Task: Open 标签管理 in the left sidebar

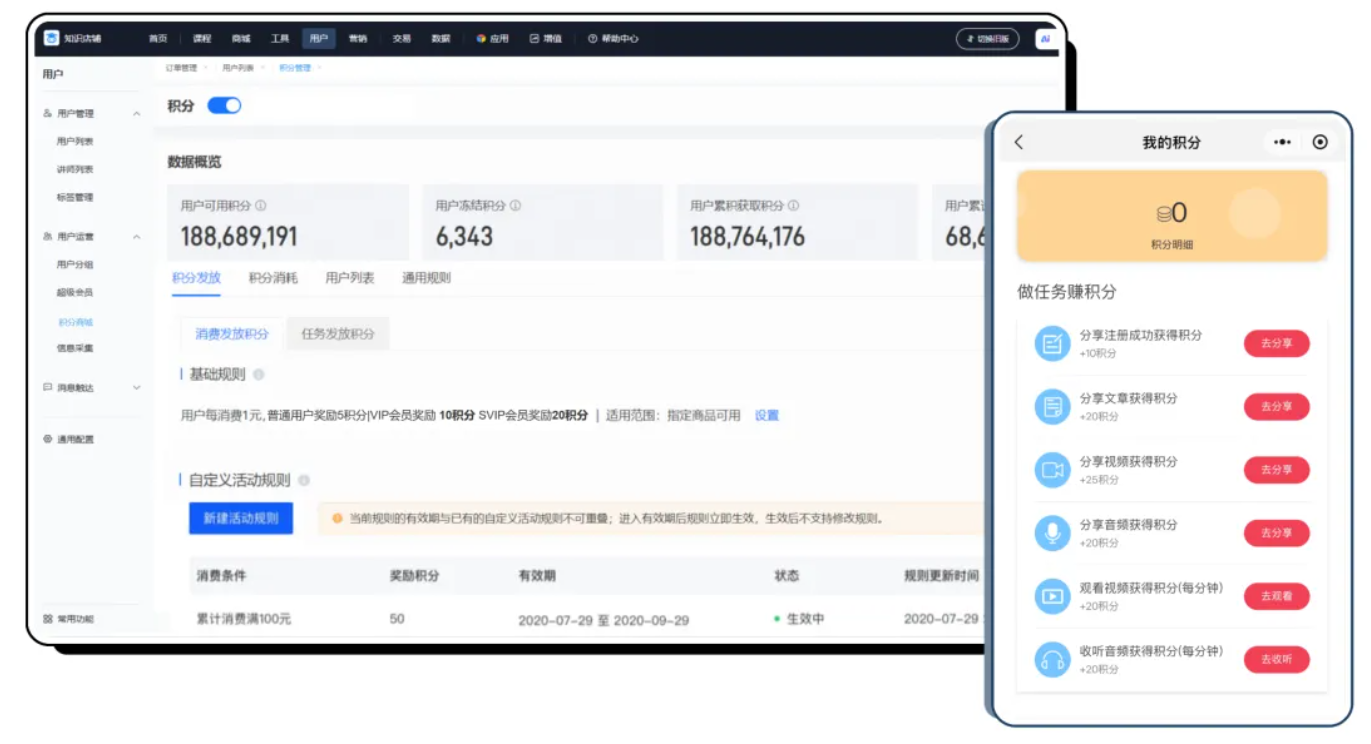Action: coord(75,198)
